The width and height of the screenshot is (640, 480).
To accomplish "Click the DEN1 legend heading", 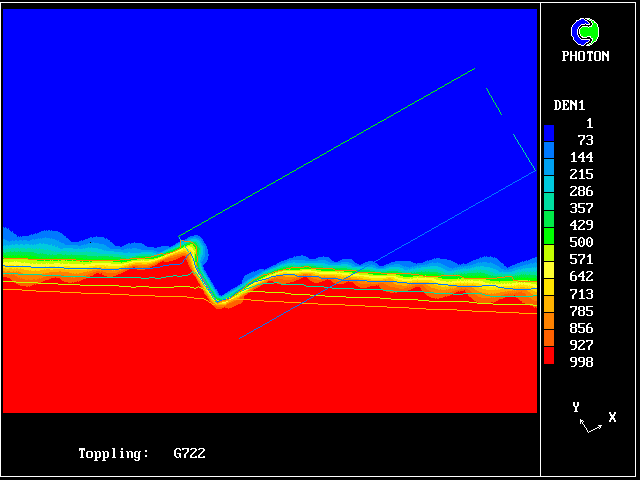I will pyautogui.click(x=569, y=105).
